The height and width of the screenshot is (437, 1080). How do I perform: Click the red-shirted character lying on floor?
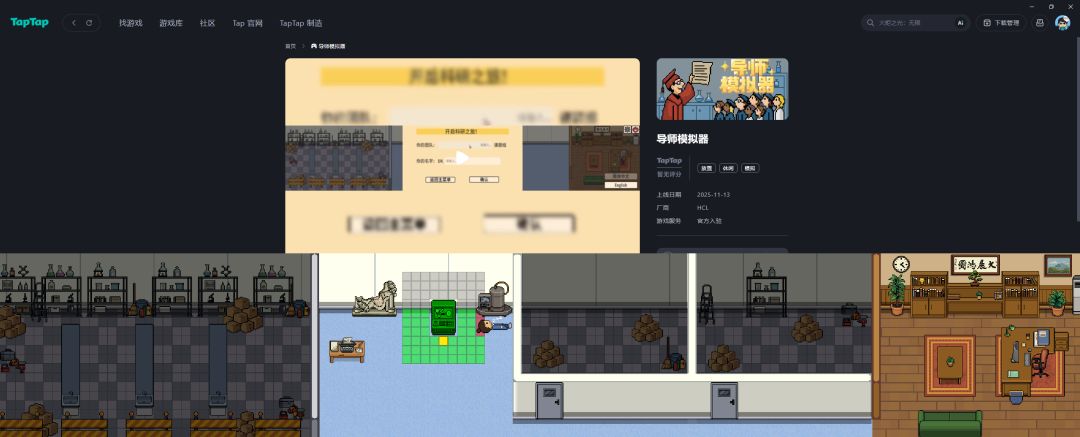pyautogui.click(x=493, y=325)
